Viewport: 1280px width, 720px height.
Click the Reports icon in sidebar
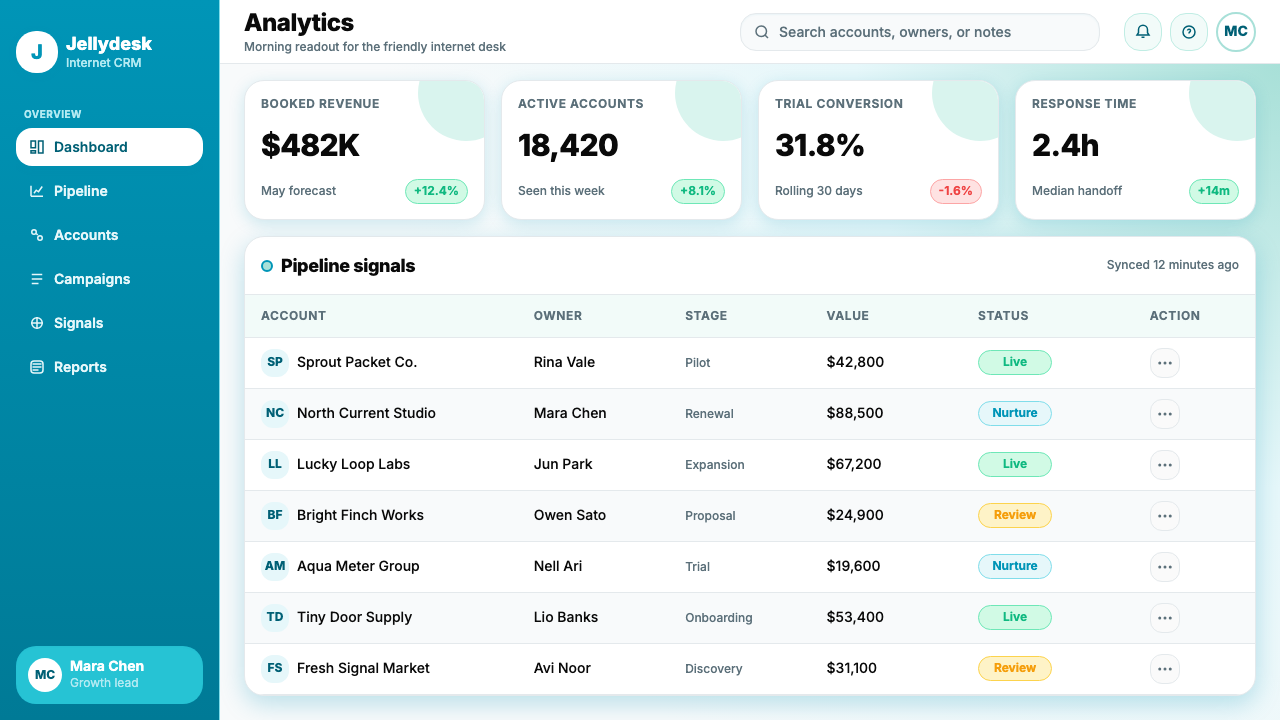tap(37, 367)
